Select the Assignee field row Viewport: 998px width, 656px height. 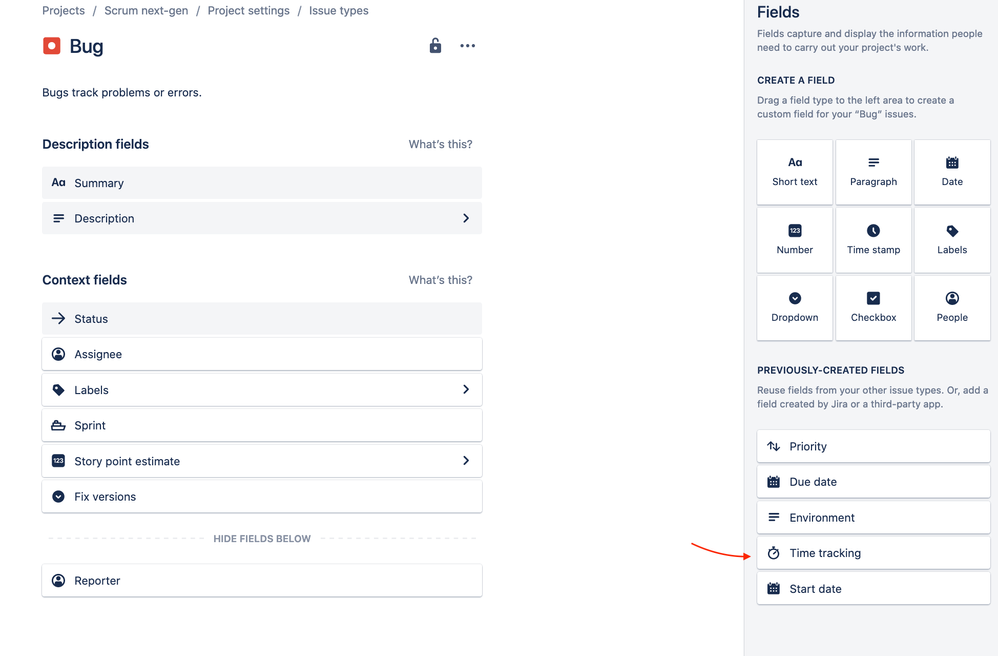(x=262, y=354)
